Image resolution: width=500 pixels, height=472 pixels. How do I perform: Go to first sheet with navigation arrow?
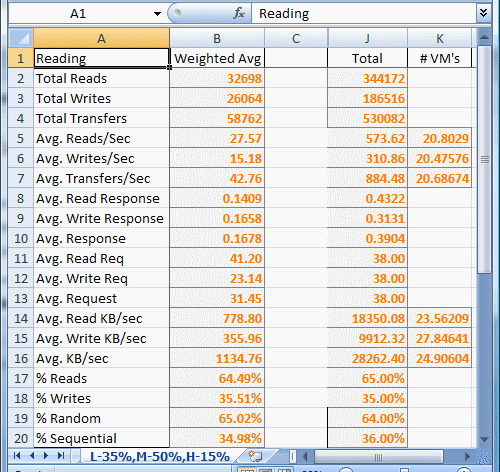[17, 456]
